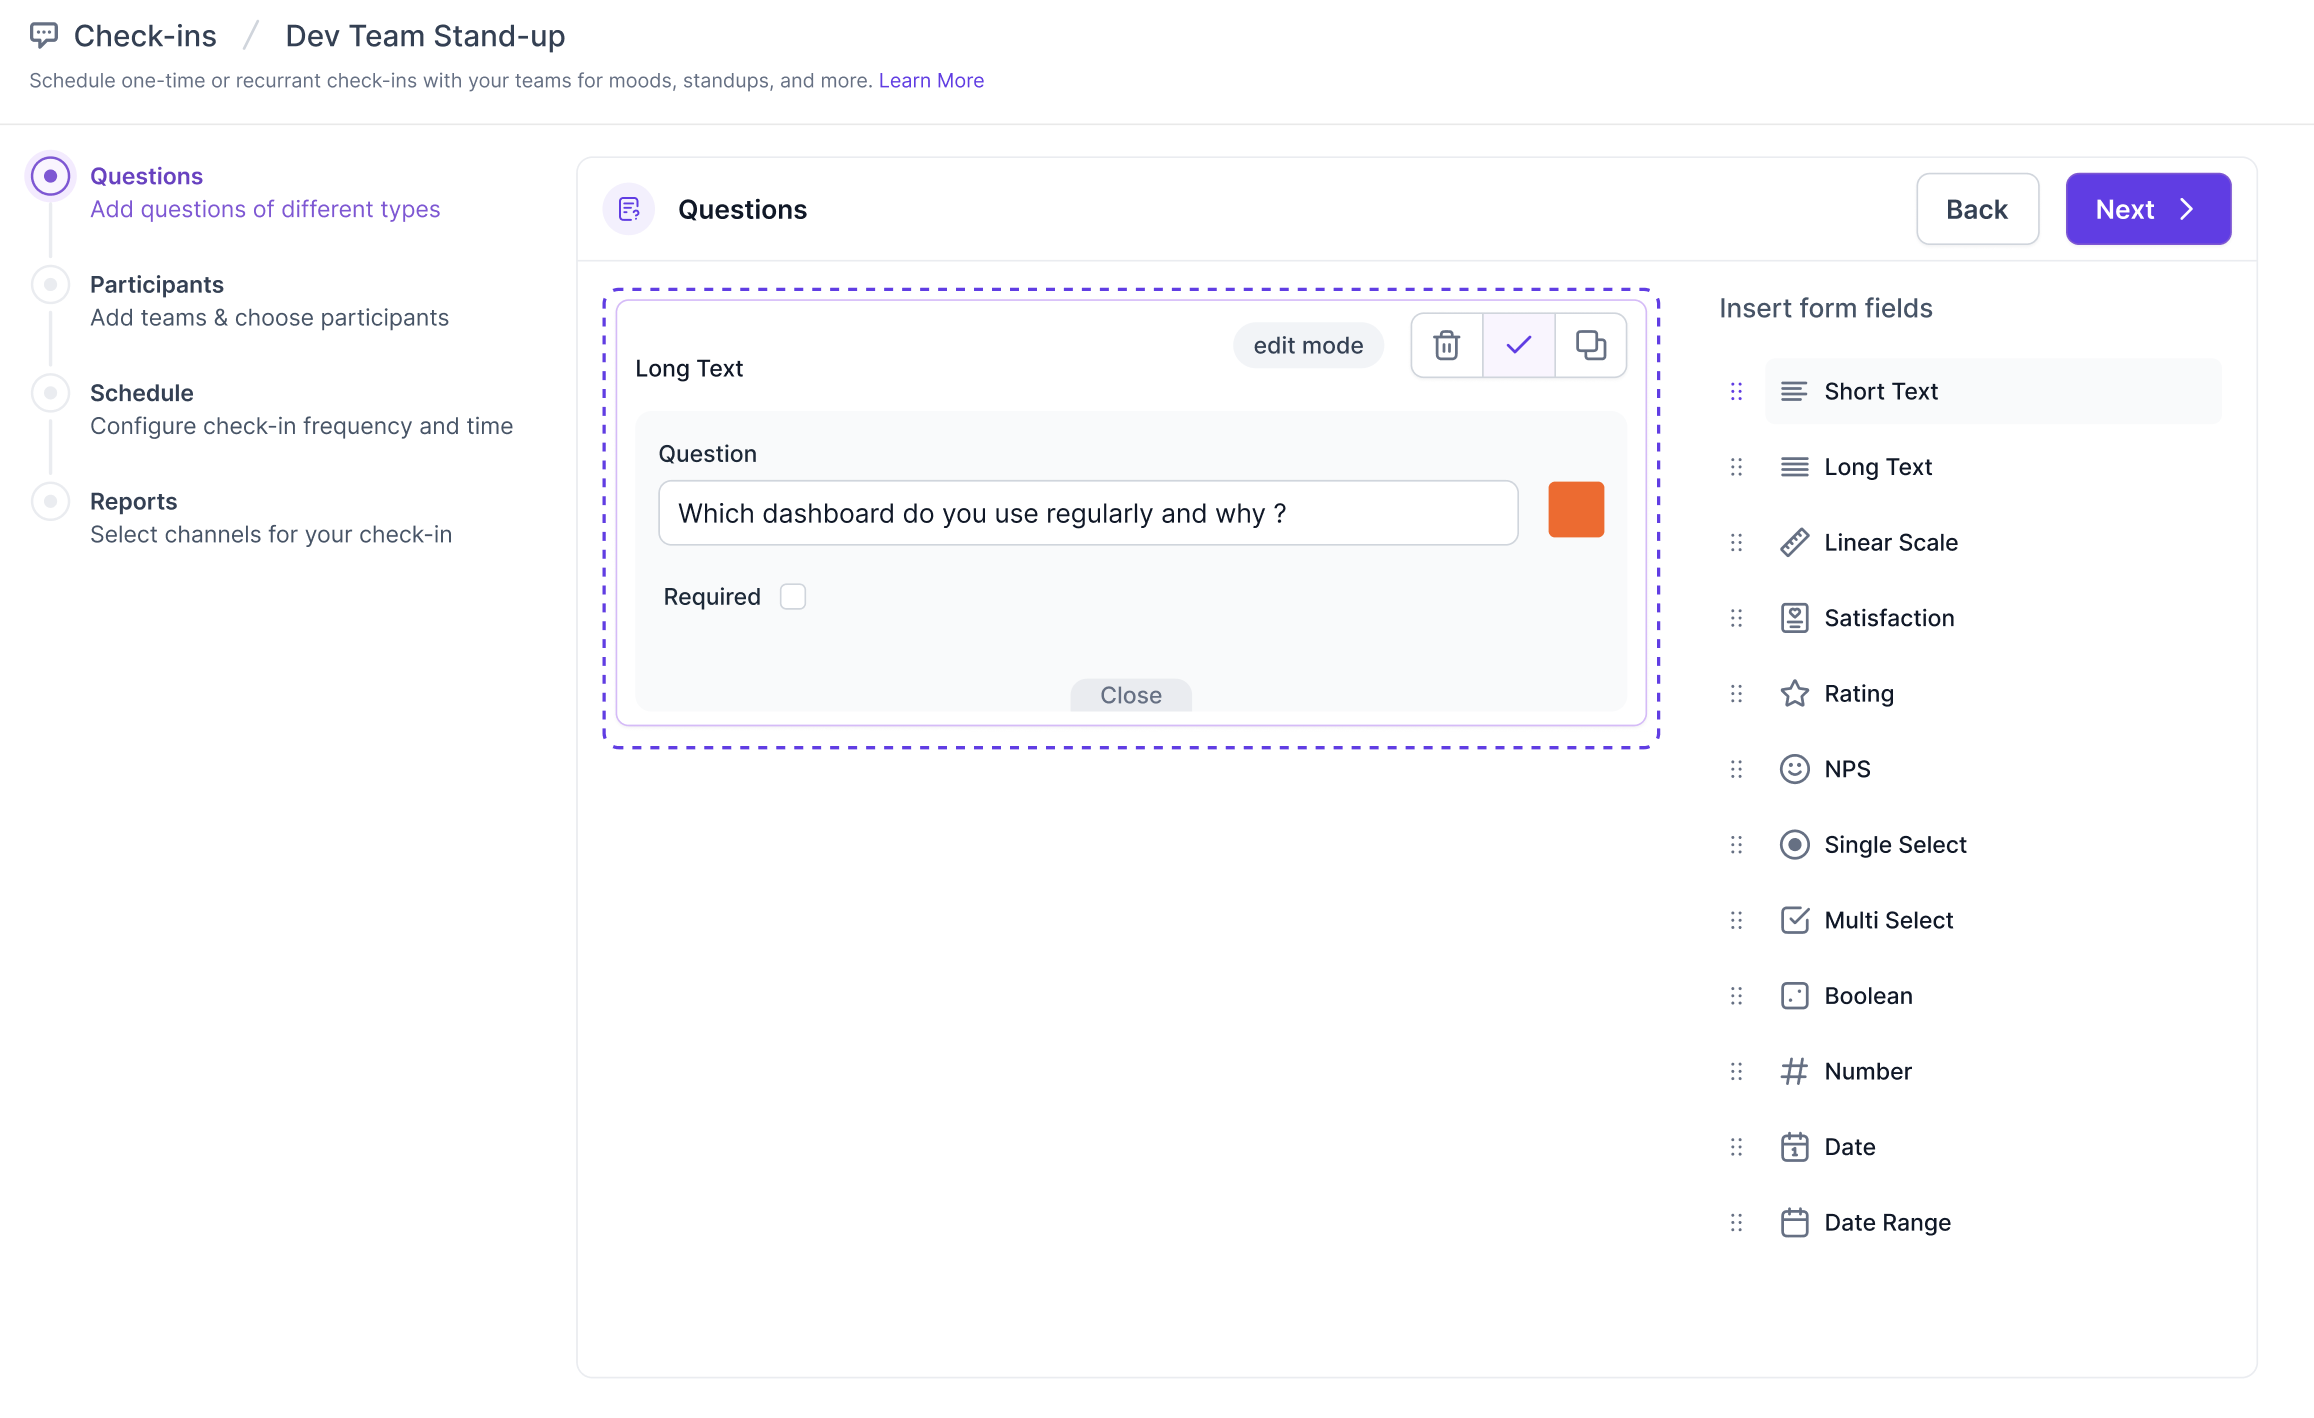Click the duplicate copy icon on question card
Viewport: 2314px width, 1418px height.
1590,344
